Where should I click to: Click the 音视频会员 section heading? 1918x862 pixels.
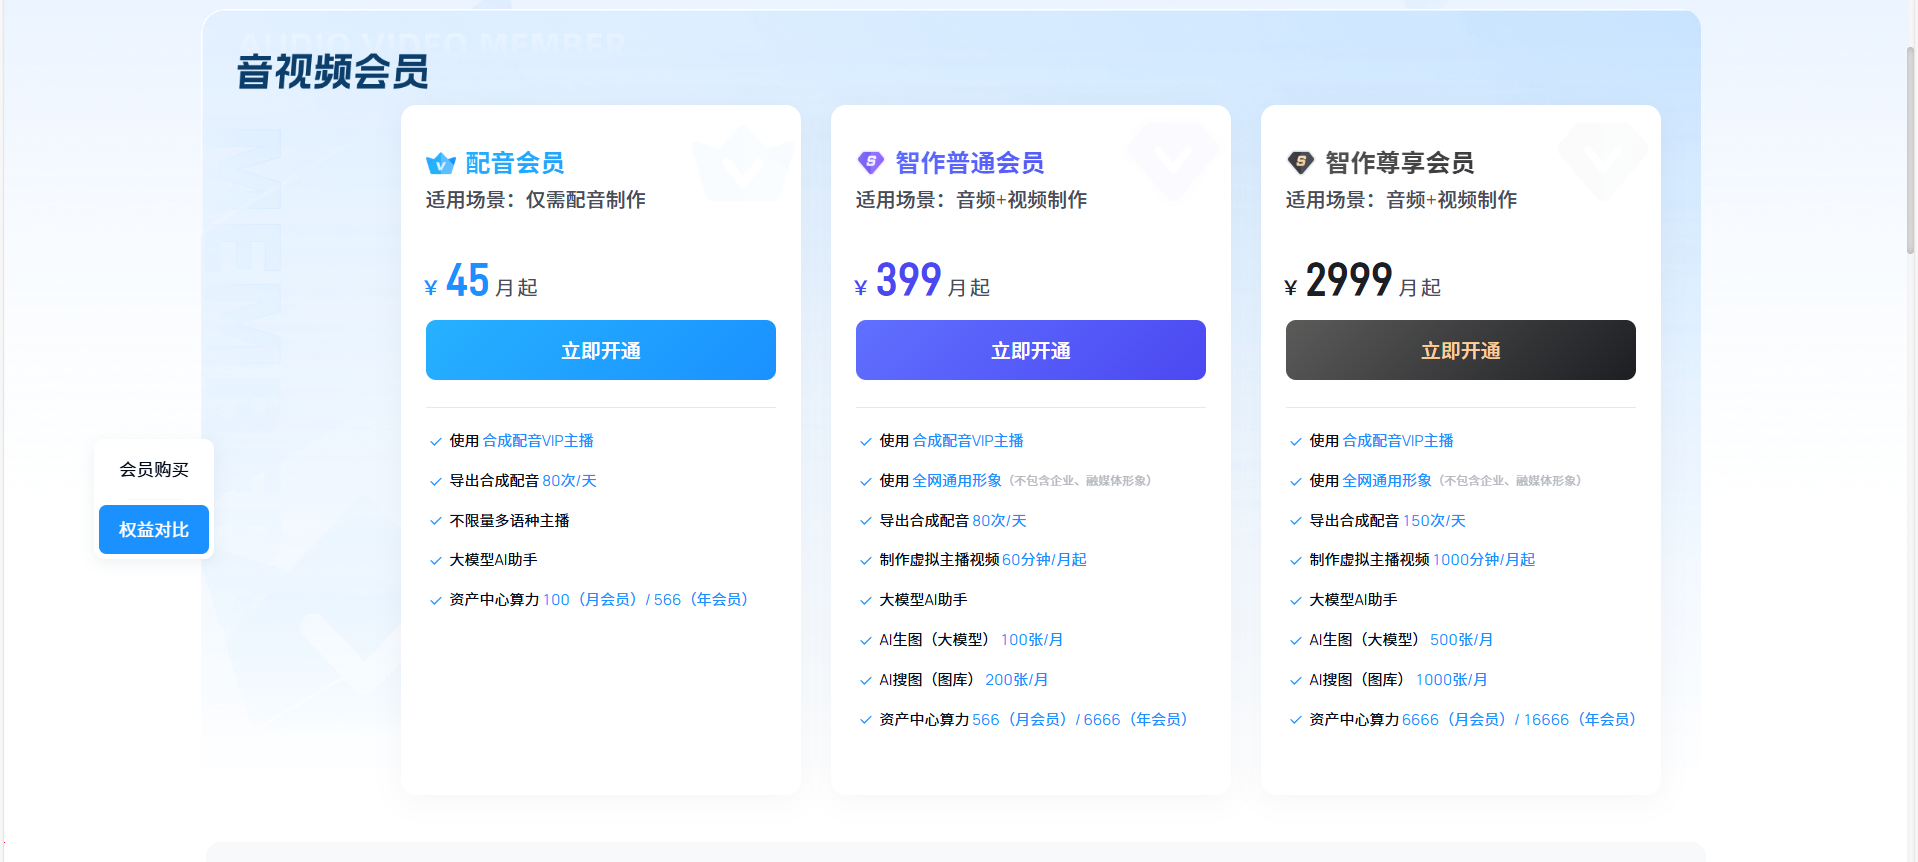(x=333, y=72)
